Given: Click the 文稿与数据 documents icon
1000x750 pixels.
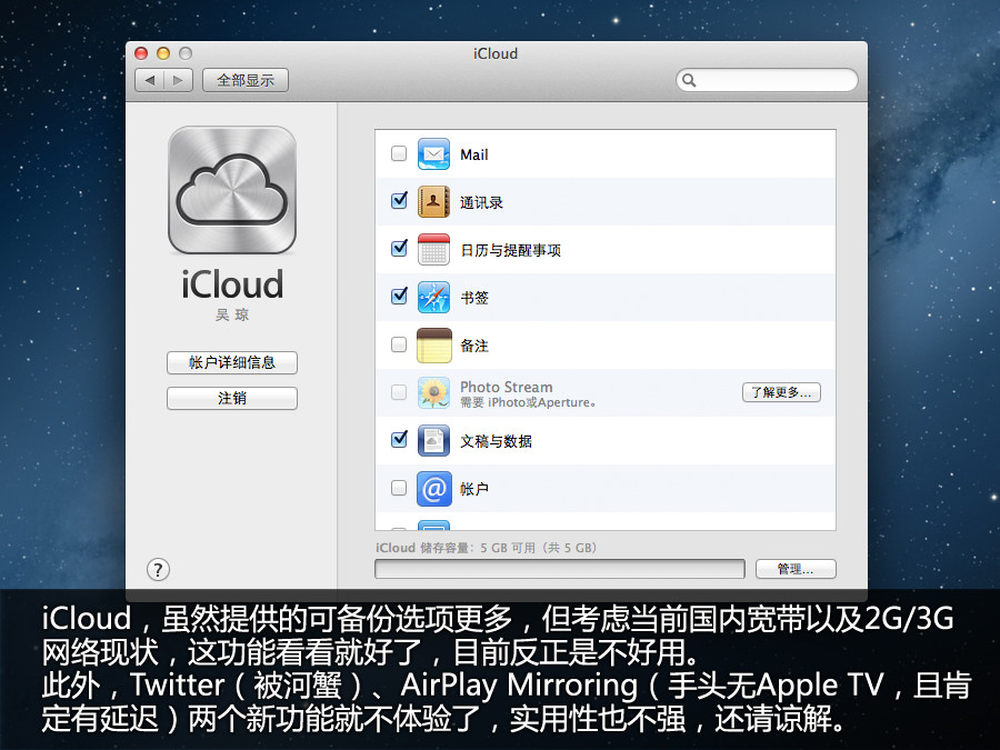Looking at the screenshot, I should pos(434,441).
